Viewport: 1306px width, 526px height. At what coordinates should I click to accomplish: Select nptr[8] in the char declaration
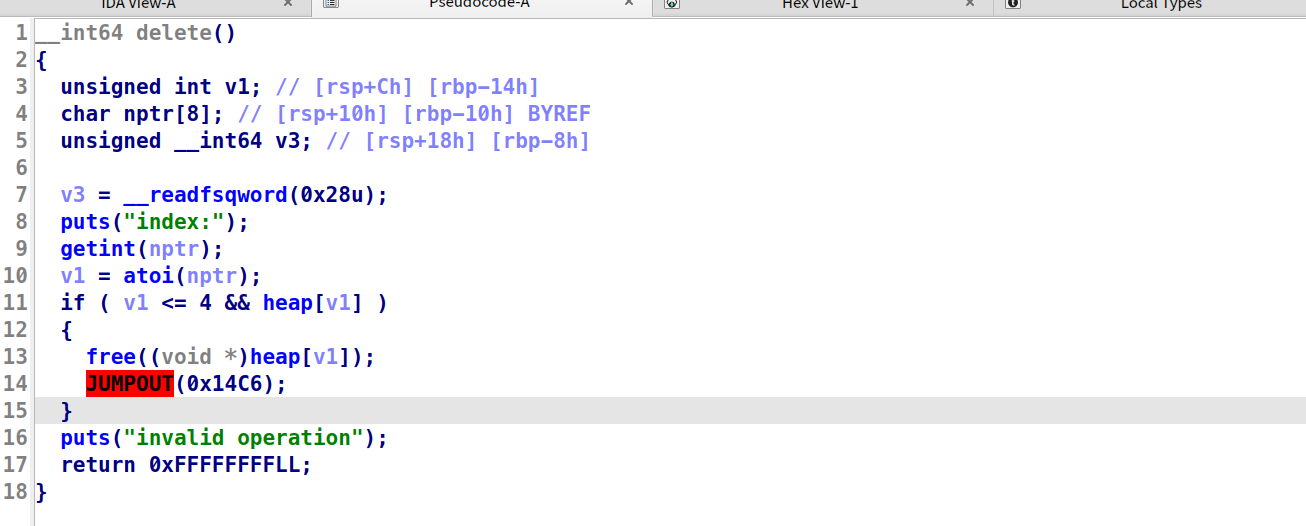[167, 114]
